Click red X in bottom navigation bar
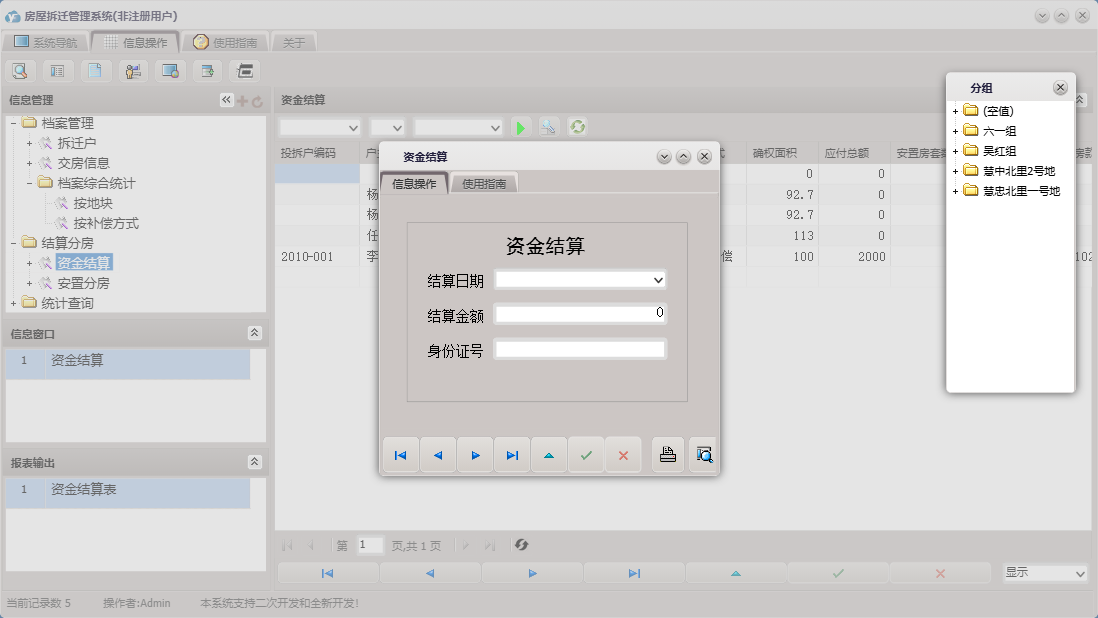The height and width of the screenshot is (618, 1098). pos(940,573)
